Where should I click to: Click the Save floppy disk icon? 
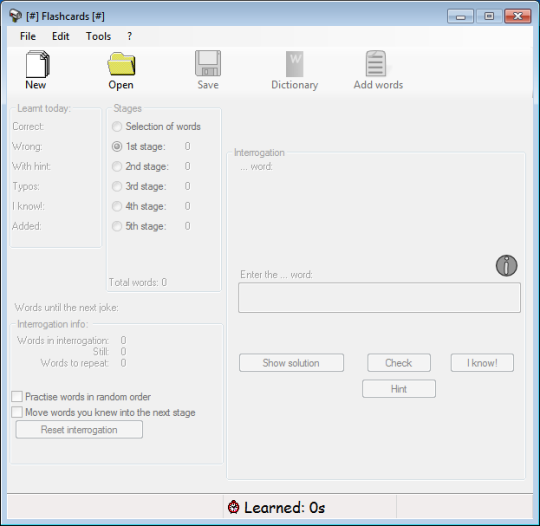click(208, 63)
